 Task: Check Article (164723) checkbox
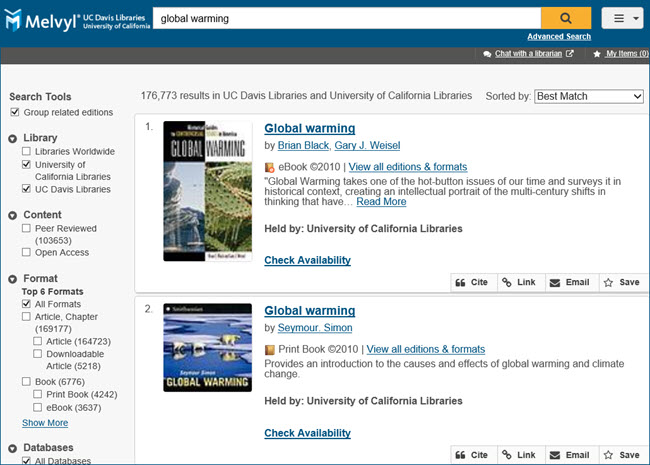coord(37,341)
